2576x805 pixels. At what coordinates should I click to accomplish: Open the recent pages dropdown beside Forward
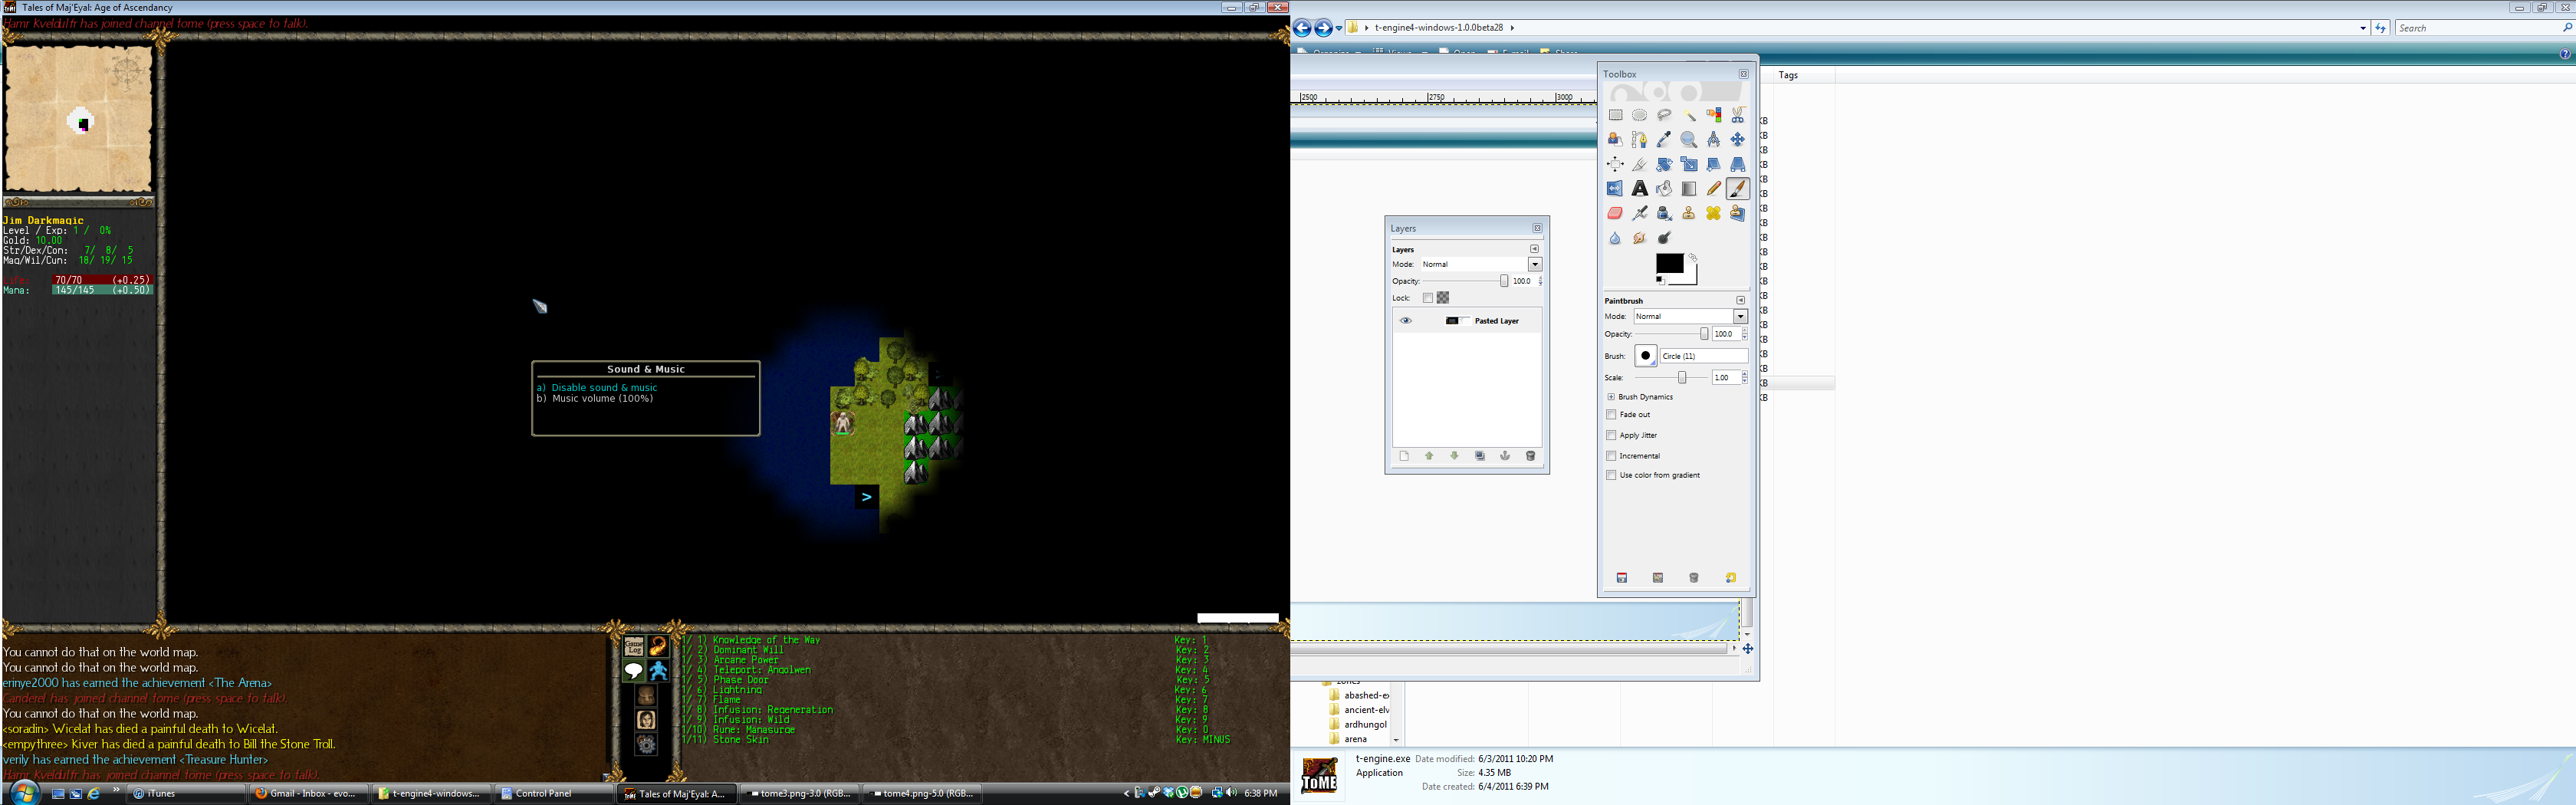(1339, 28)
